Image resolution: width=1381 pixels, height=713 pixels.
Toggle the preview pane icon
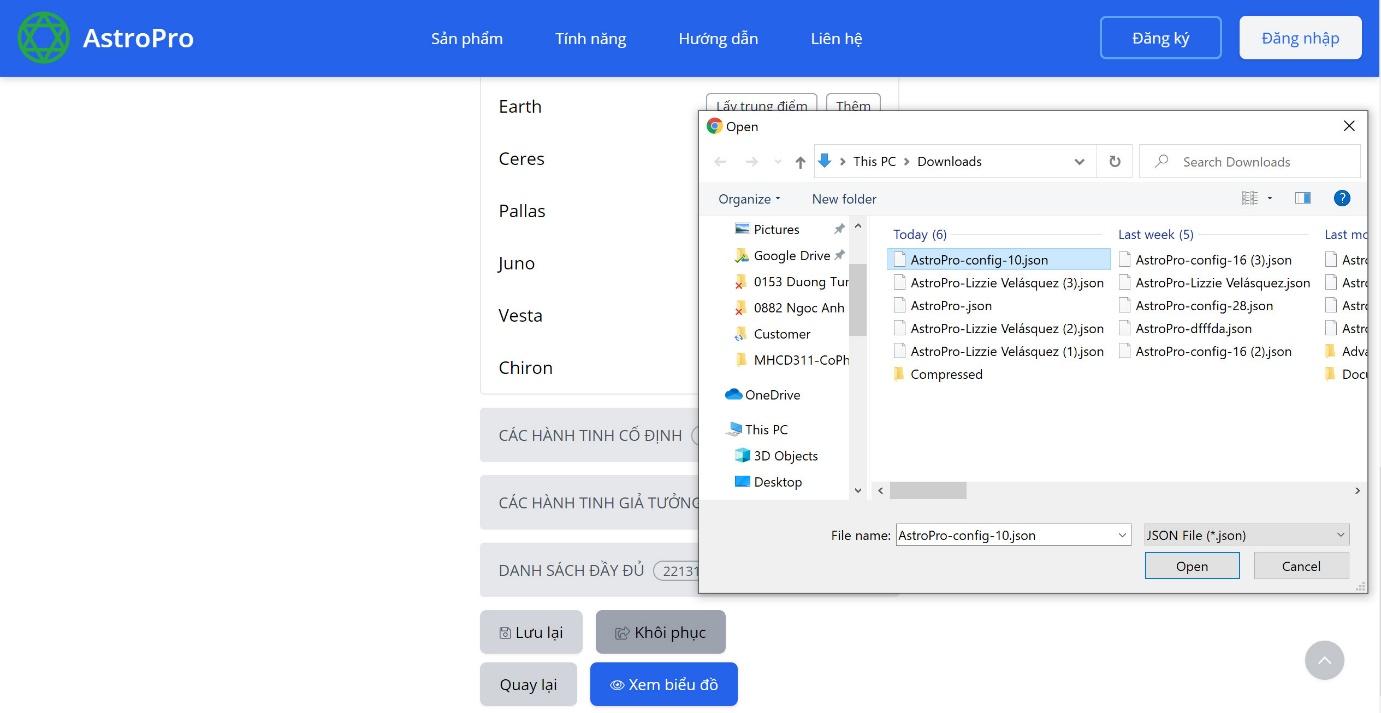coord(1302,198)
